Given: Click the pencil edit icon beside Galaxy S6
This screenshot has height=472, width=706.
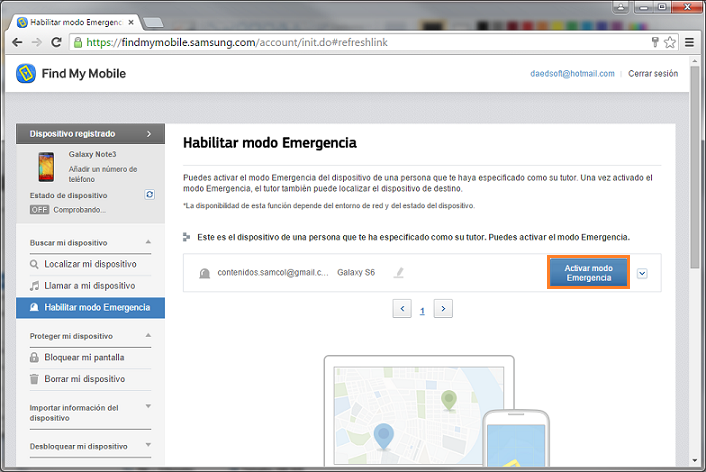Looking at the screenshot, I should 399,272.
